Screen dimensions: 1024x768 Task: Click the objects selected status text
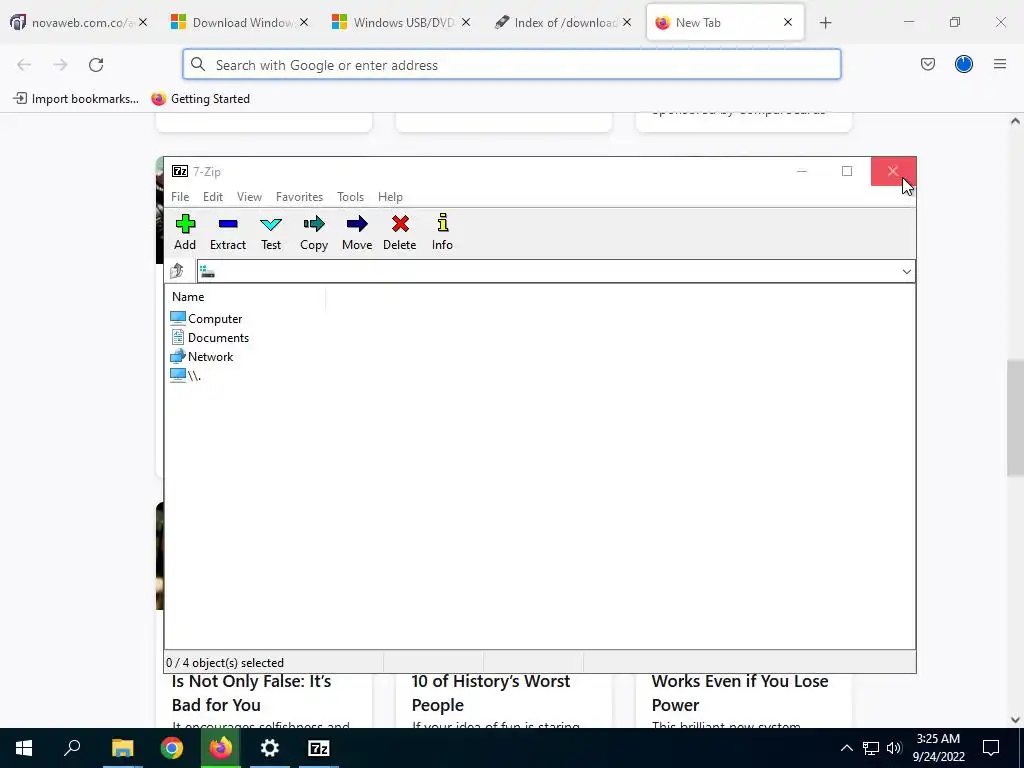tap(225, 662)
